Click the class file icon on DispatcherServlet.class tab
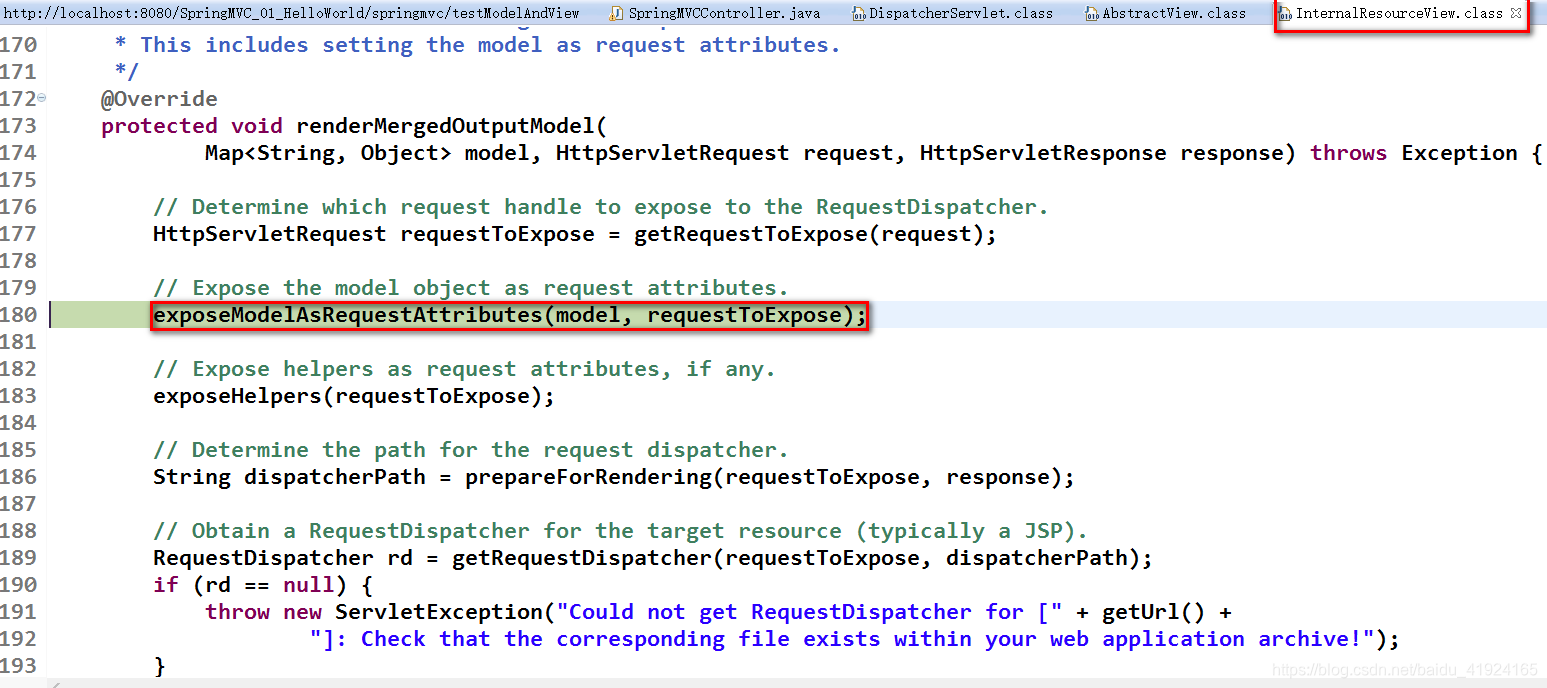Screen dimensions: 1547x688 [x=856, y=13]
